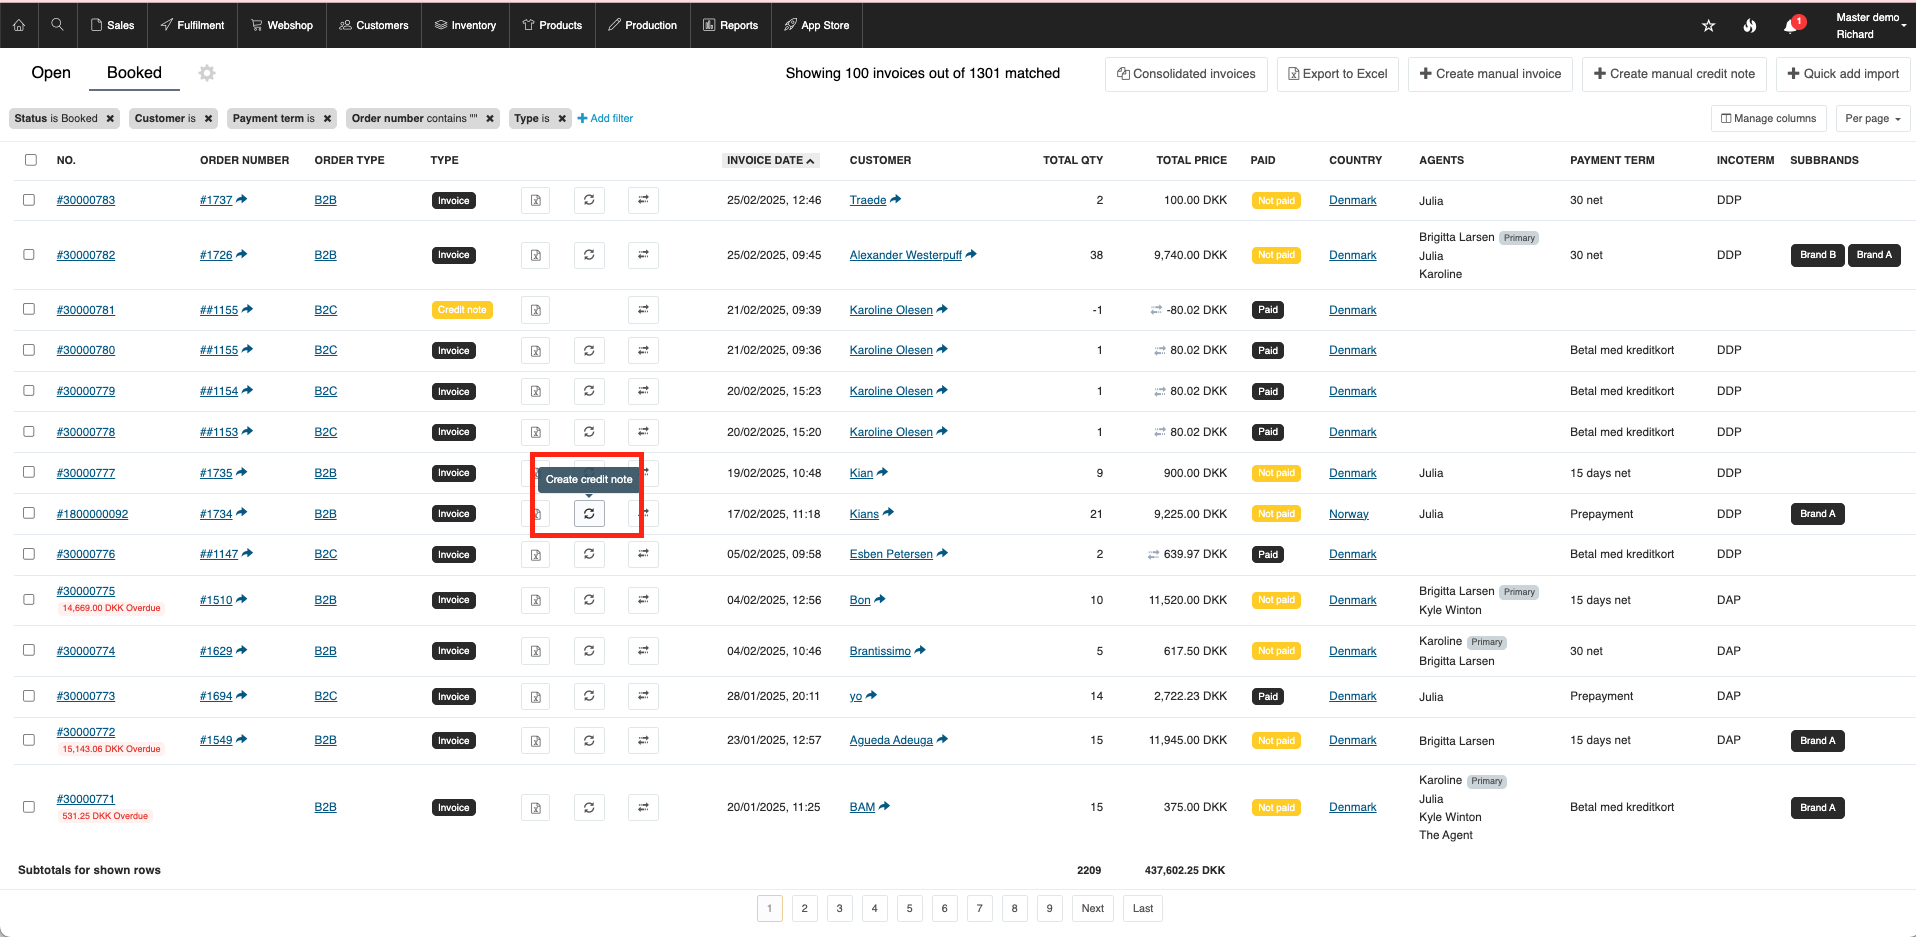Image resolution: width=1916 pixels, height=937 pixels.
Task: Click transfer arrows icon for invoice #30000778
Action: pos(643,432)
